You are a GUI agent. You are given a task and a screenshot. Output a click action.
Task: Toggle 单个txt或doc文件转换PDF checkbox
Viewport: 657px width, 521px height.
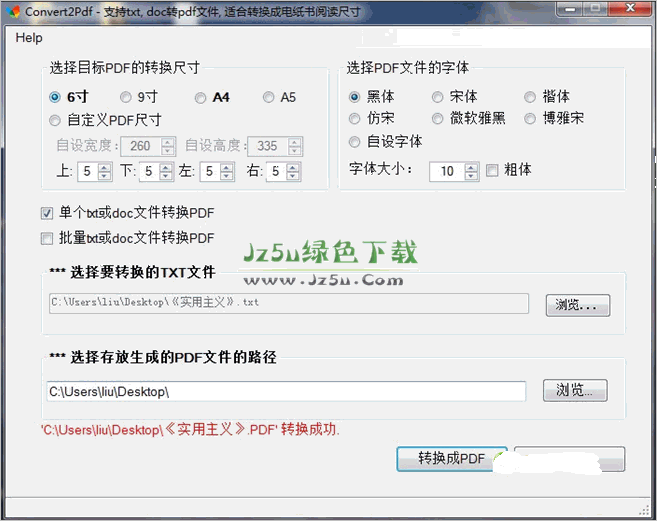(x=47, y=213)
